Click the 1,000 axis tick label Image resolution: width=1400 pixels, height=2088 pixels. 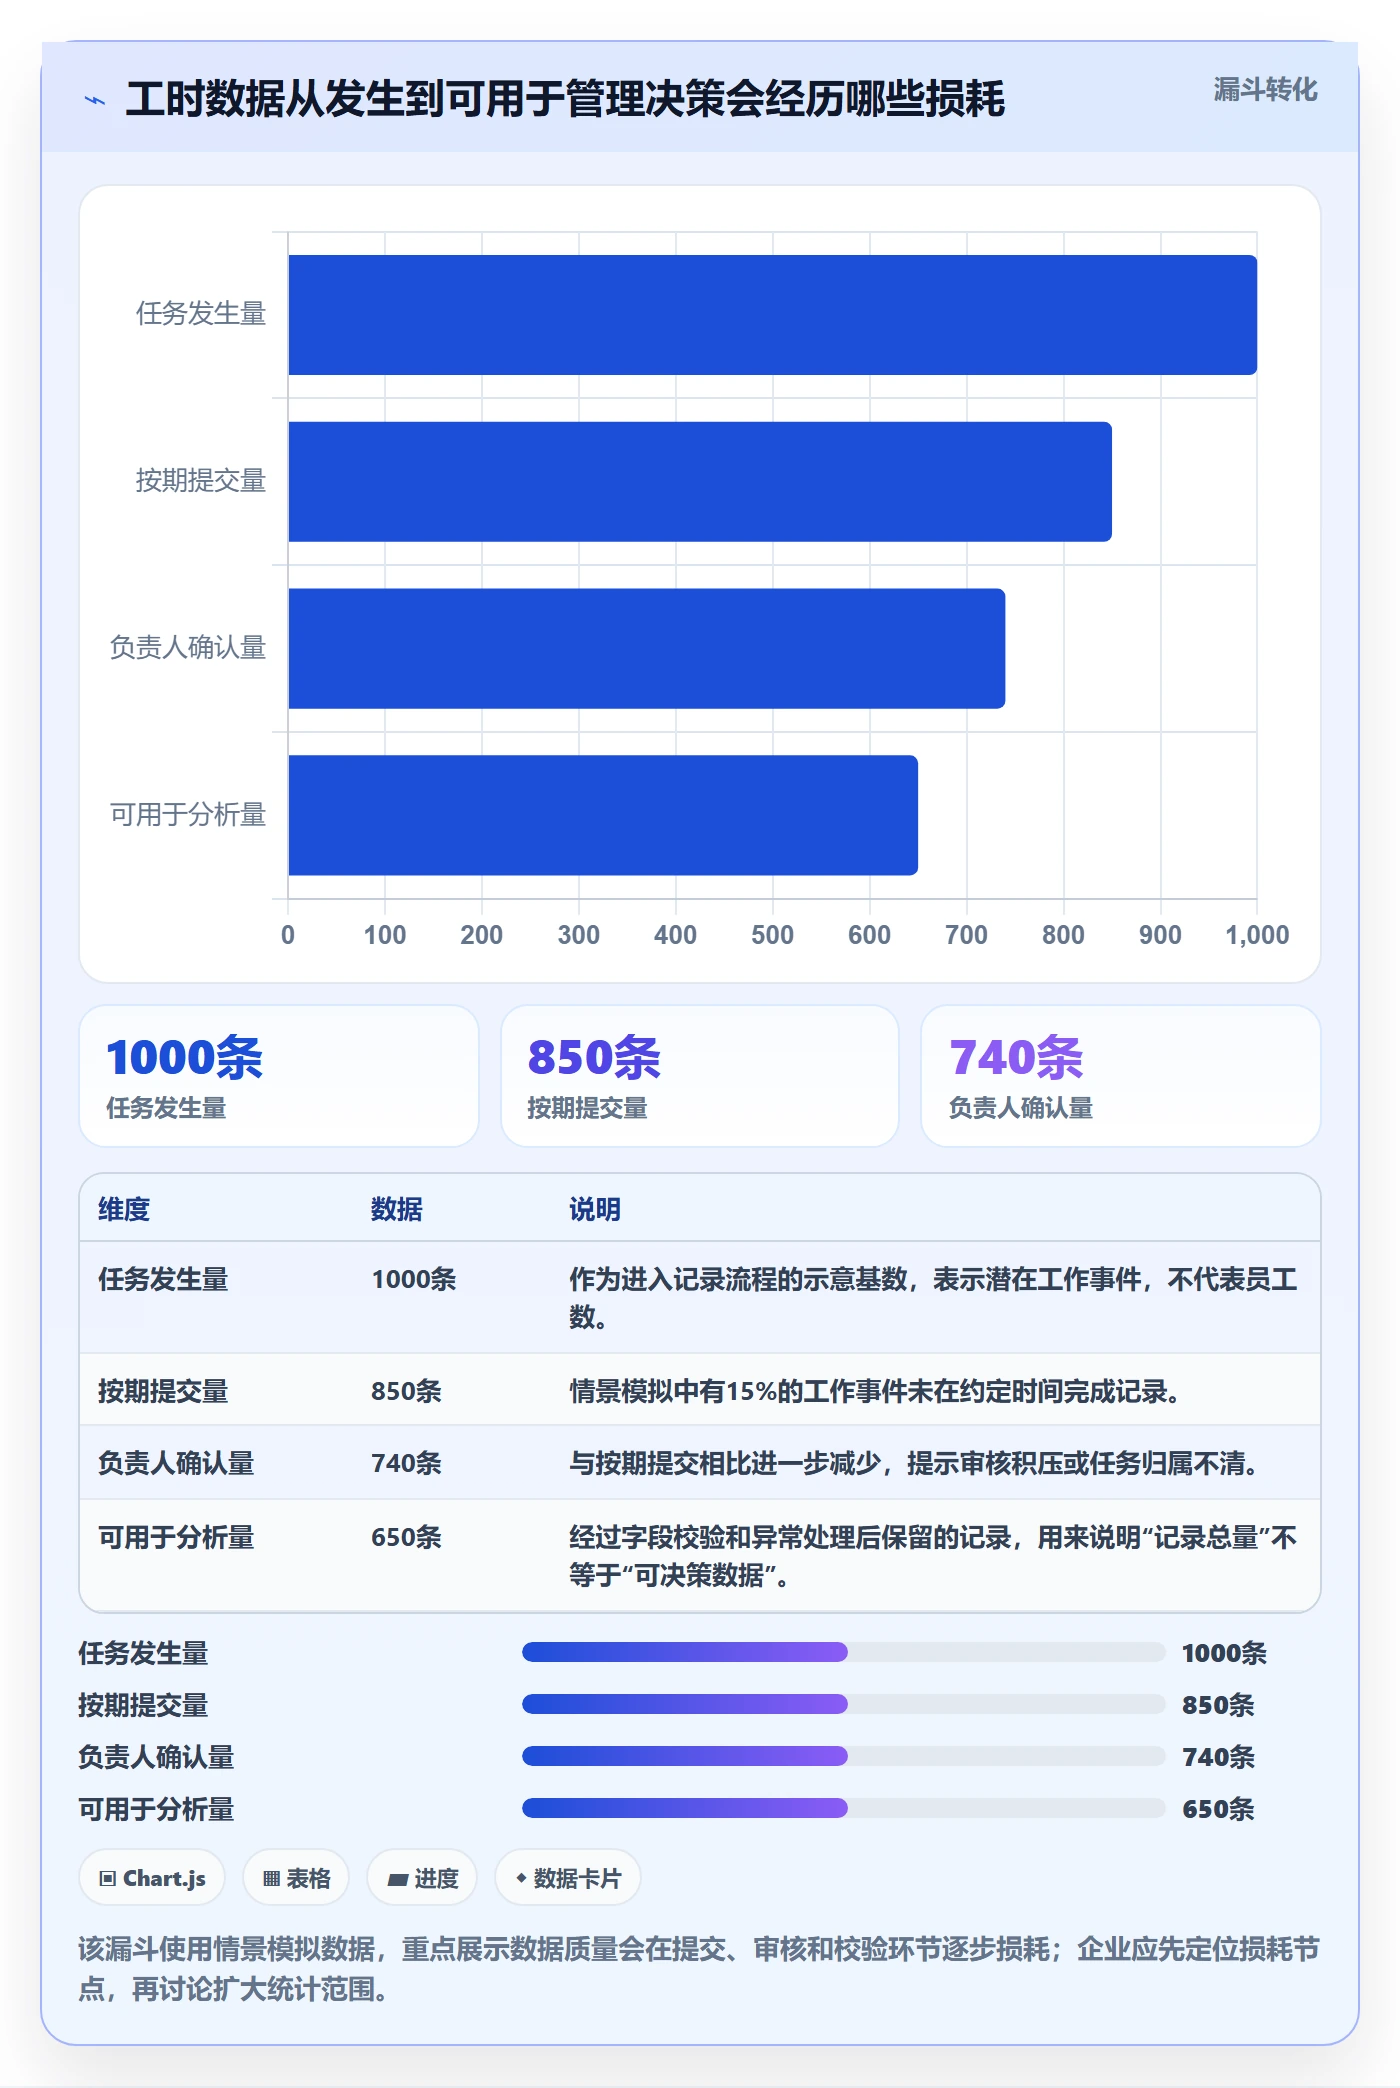pos(1257,935)
